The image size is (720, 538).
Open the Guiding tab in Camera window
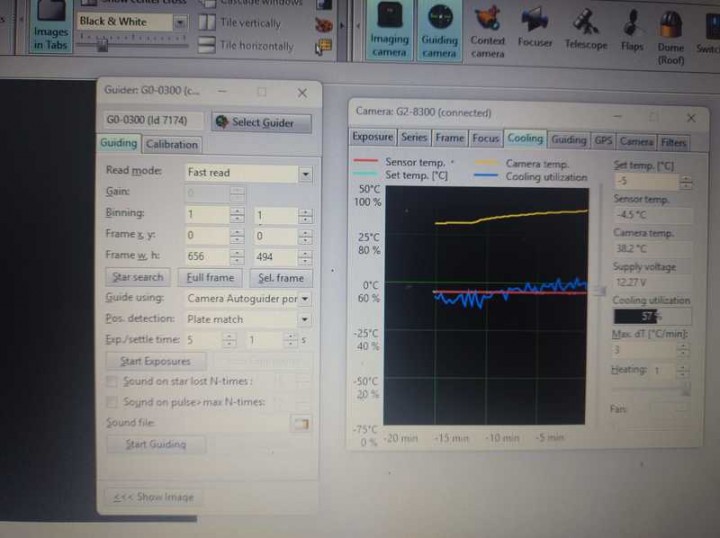[x=568, y=140]
